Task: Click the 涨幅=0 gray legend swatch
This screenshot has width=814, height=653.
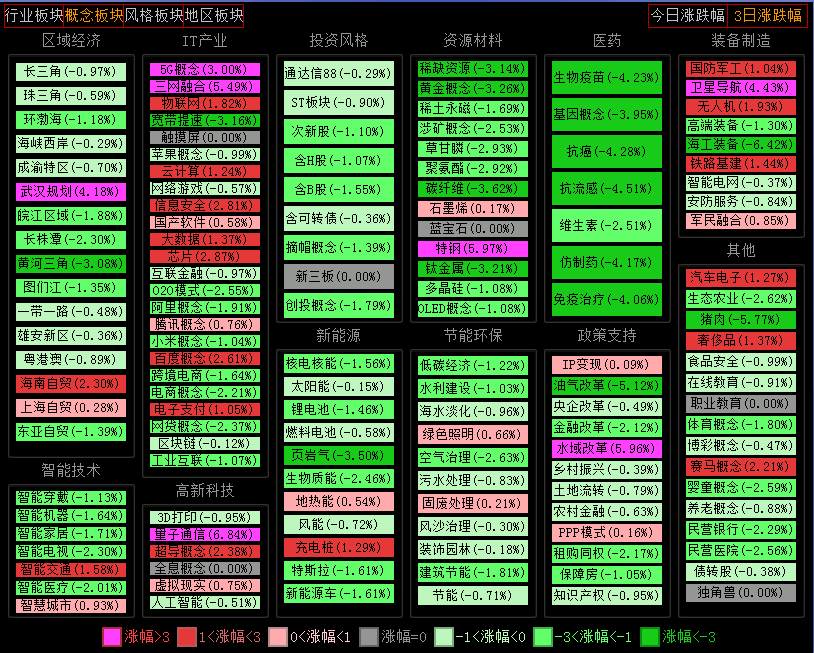Action: coord(369,637)
